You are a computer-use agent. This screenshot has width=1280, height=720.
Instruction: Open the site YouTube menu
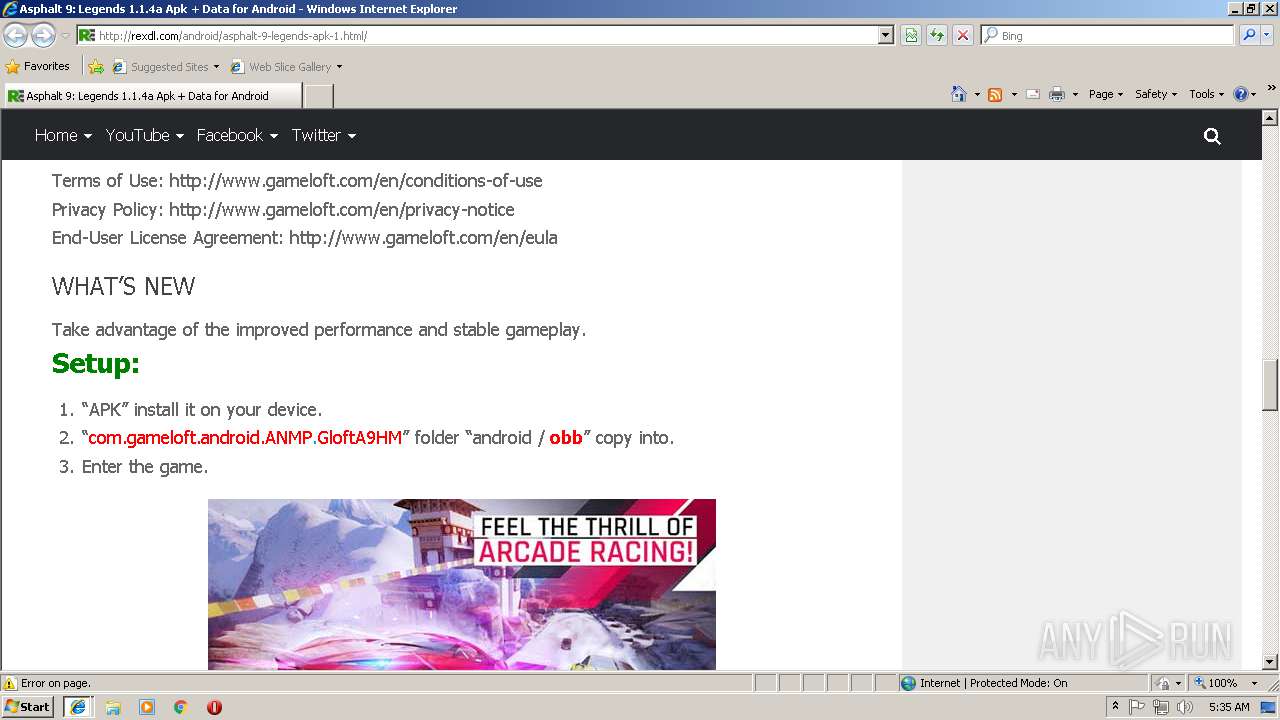point(145,135)
